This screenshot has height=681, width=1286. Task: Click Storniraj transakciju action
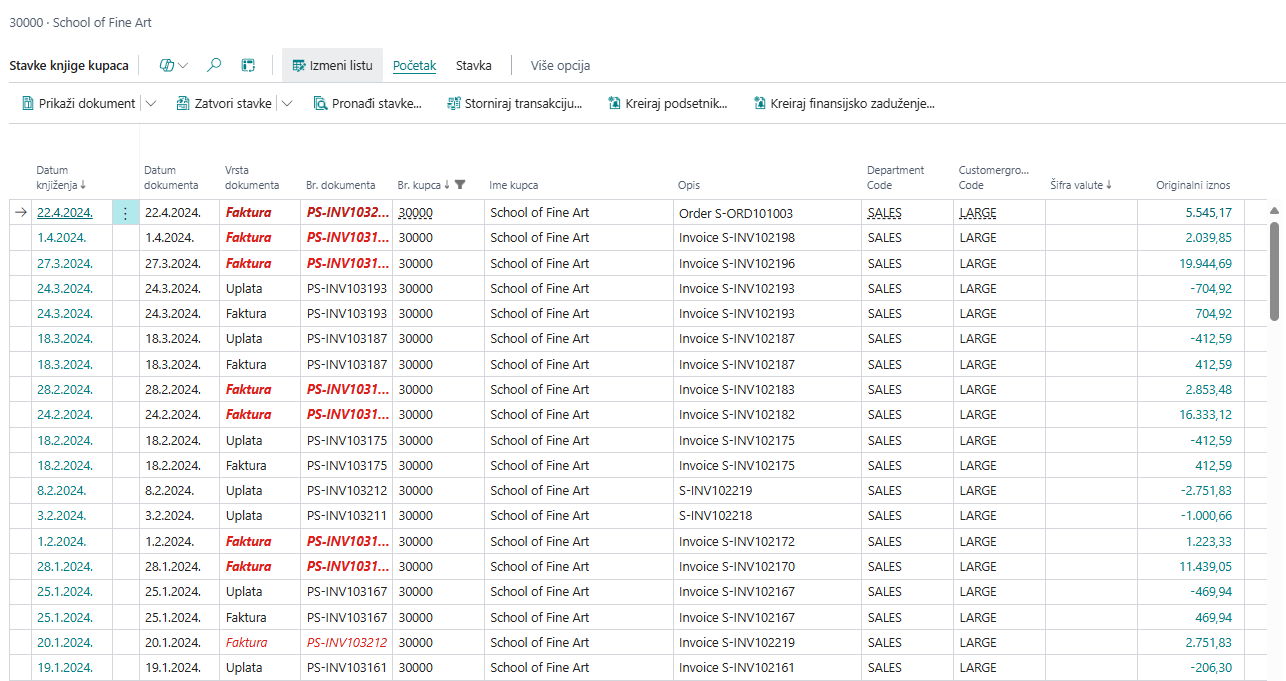[515, 103]
